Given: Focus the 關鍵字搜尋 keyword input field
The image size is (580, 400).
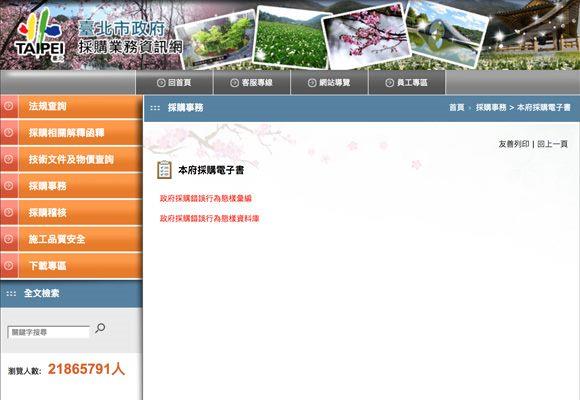Looking at the screenshot, I should pyautogui.click(x=48, y=332).
